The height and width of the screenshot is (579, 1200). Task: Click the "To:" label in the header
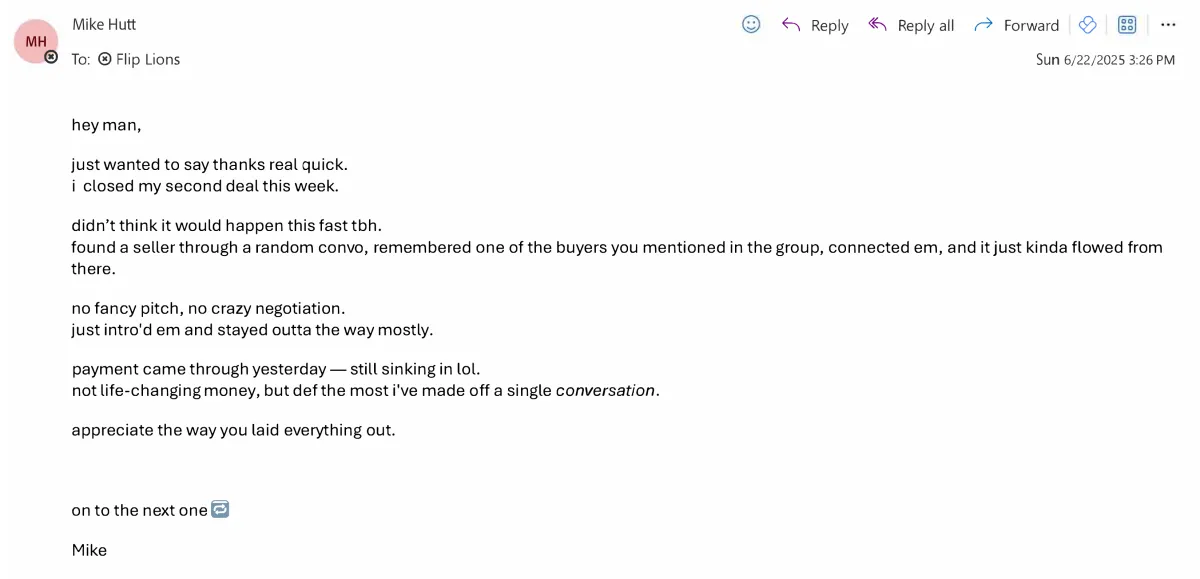pyautogui.click(x=81, y=59)
